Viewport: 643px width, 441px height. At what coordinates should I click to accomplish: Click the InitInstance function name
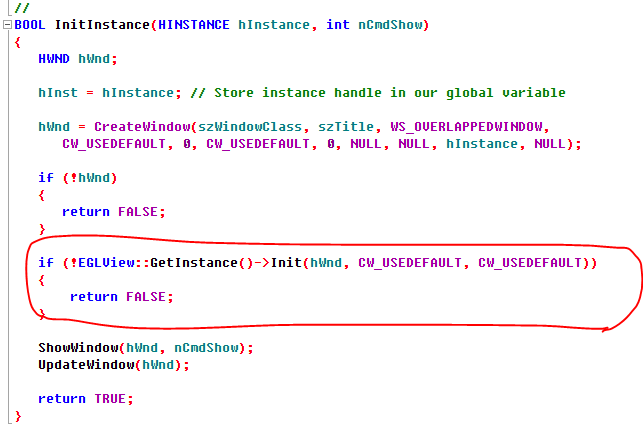click(102, 25)
